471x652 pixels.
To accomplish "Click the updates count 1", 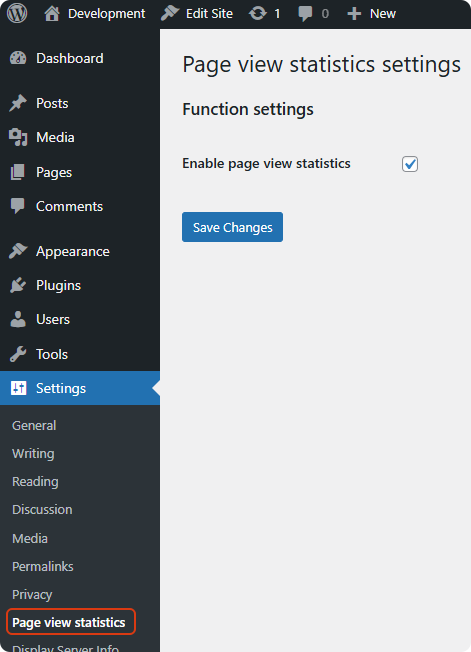I will (277, 14).
